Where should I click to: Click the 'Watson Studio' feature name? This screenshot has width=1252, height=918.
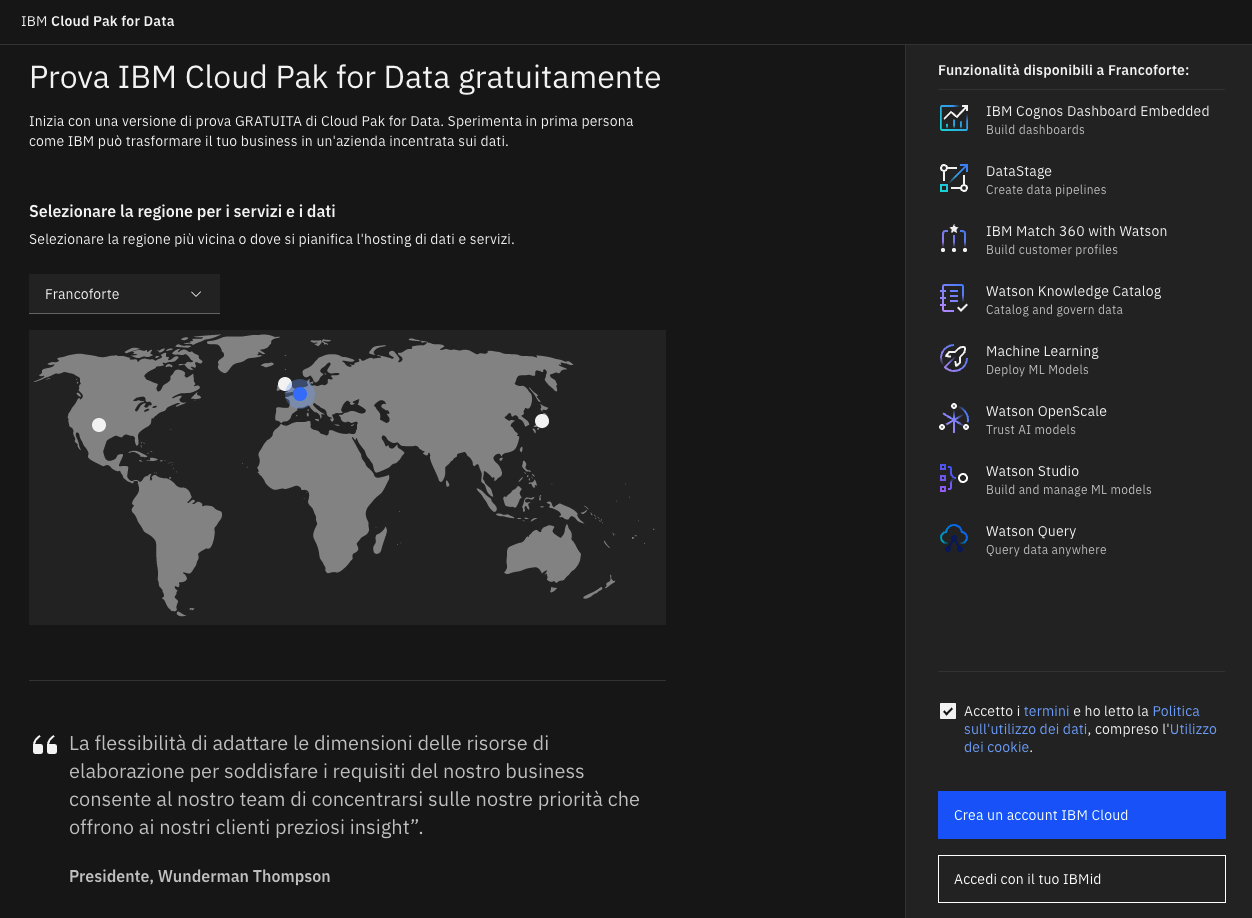pyautogui.click(x=1032, y=471)
